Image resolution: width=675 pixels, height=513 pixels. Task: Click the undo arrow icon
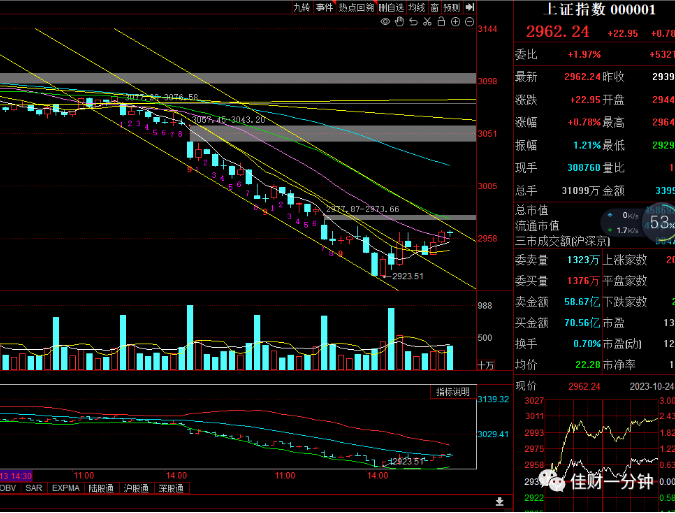pyautogui.click(x=413, y=22)
